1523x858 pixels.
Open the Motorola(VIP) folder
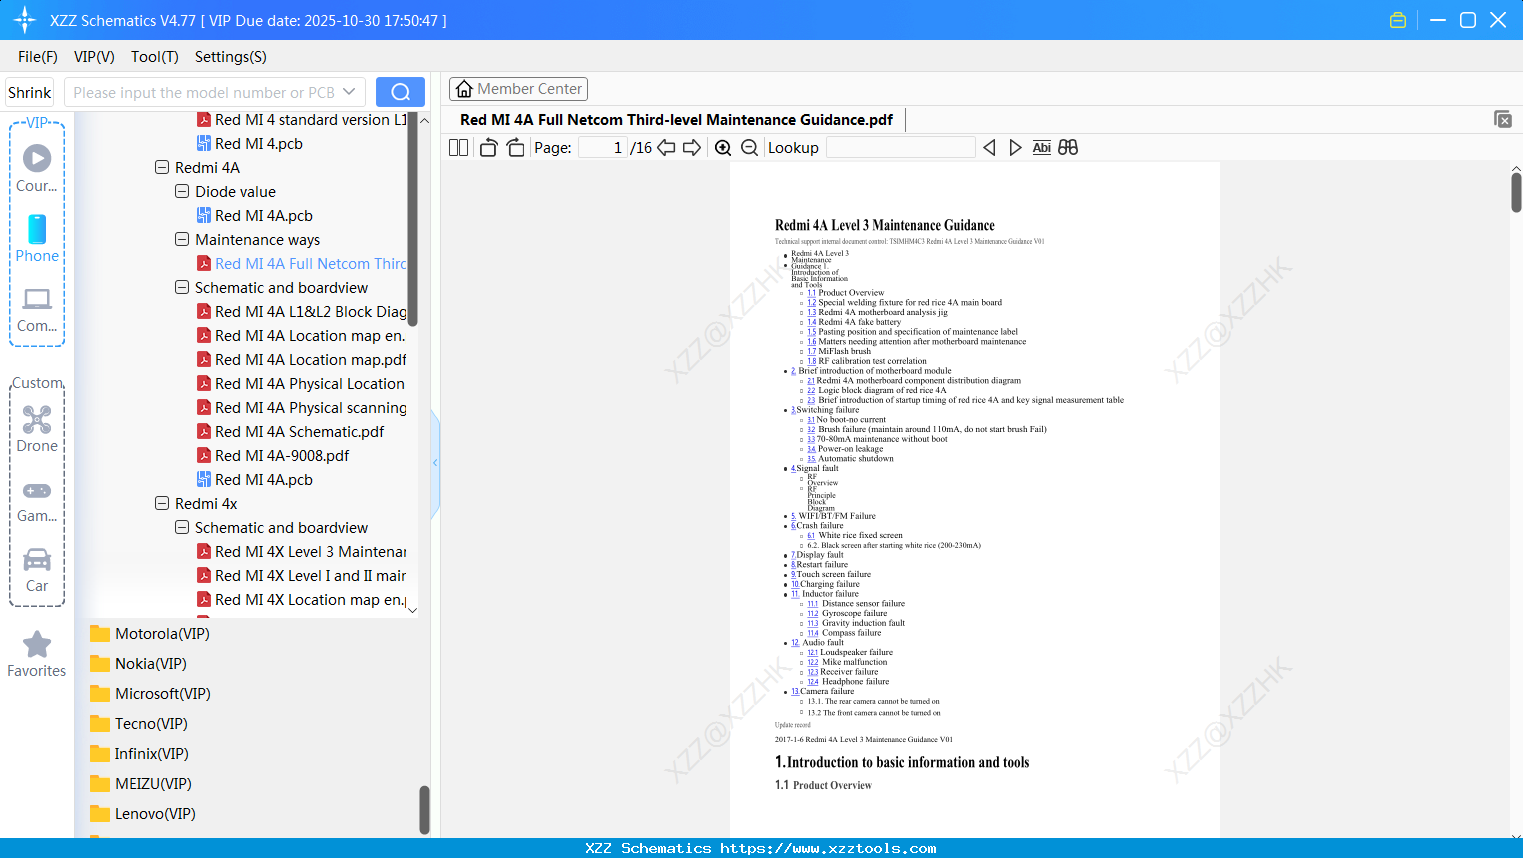click(x=150, y=633)
